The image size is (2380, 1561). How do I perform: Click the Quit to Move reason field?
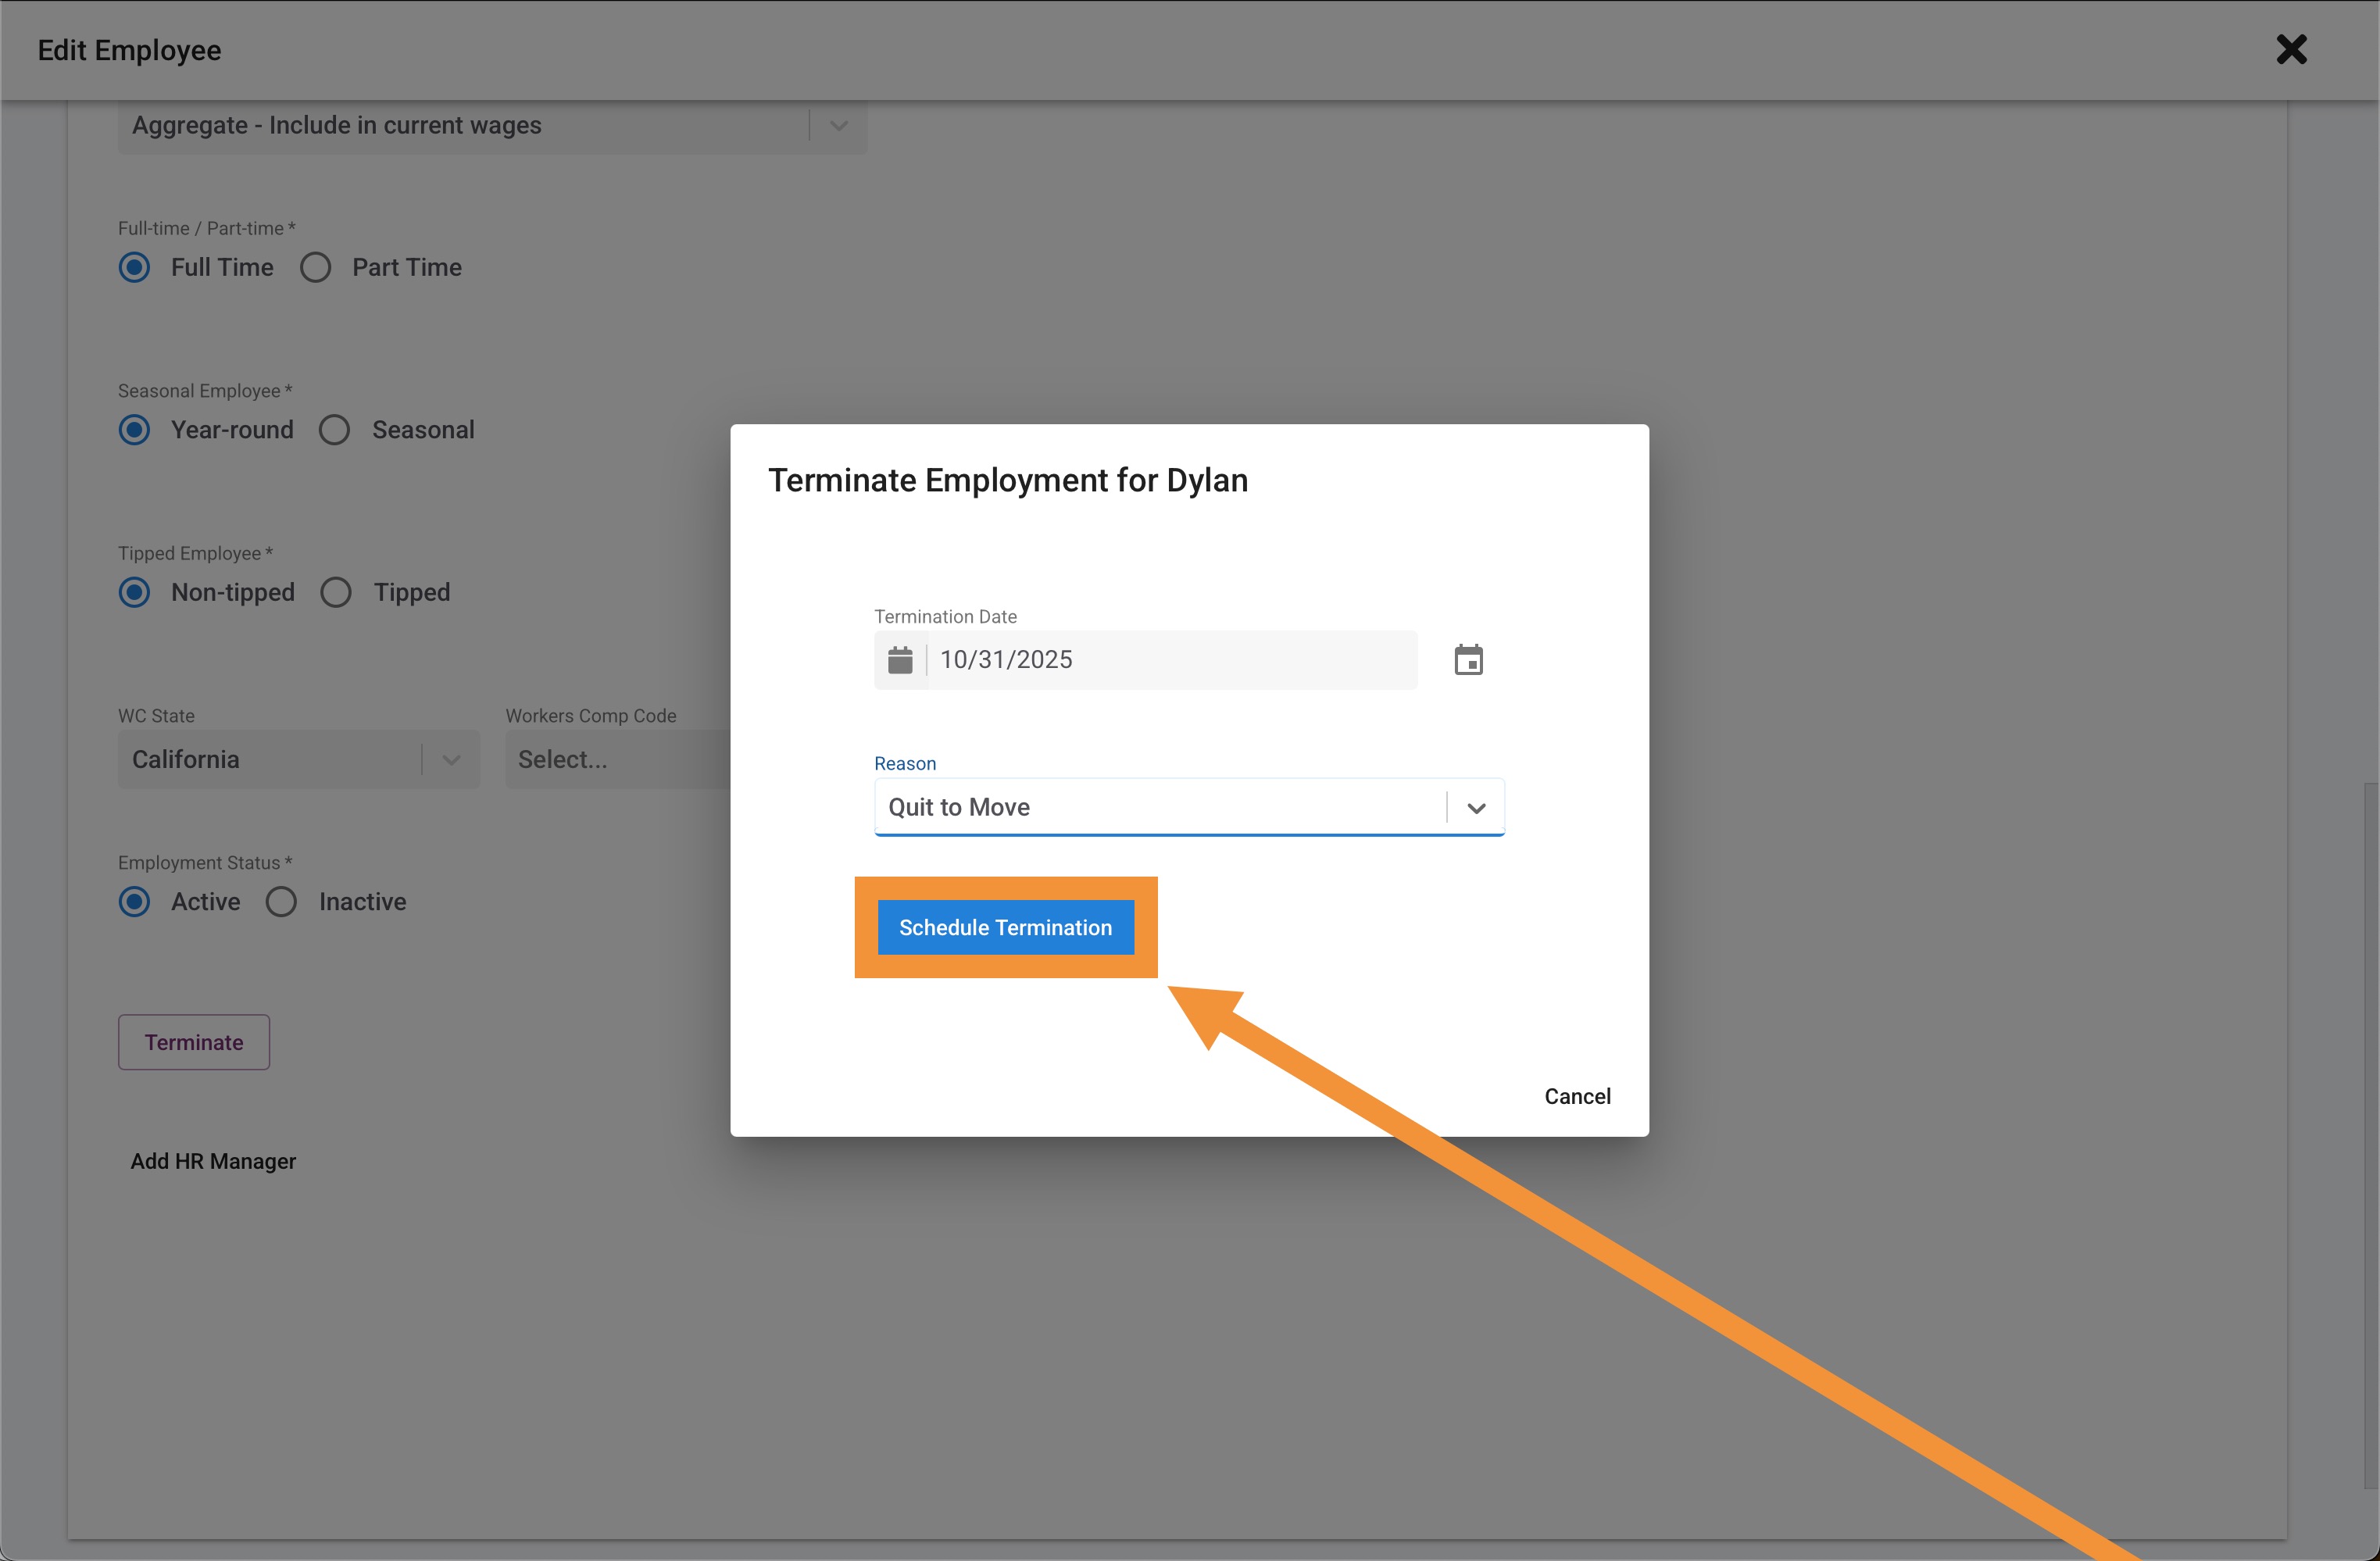click(x=1160, y=807)
